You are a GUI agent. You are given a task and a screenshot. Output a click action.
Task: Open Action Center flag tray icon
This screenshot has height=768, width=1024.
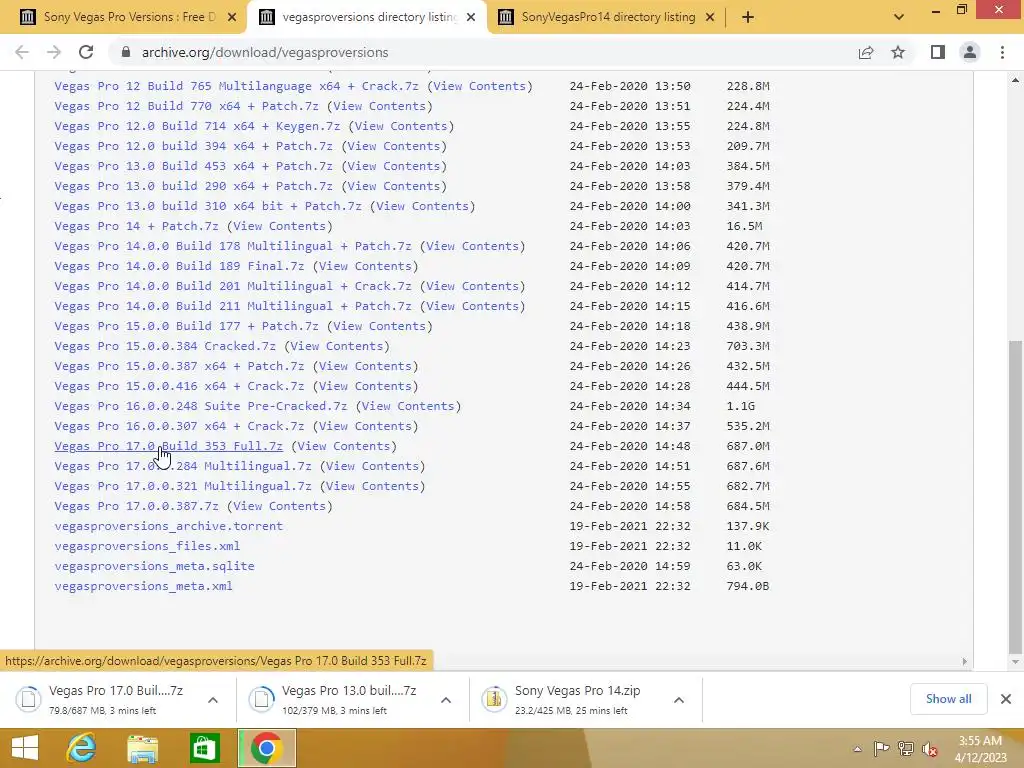click(881, 749)
